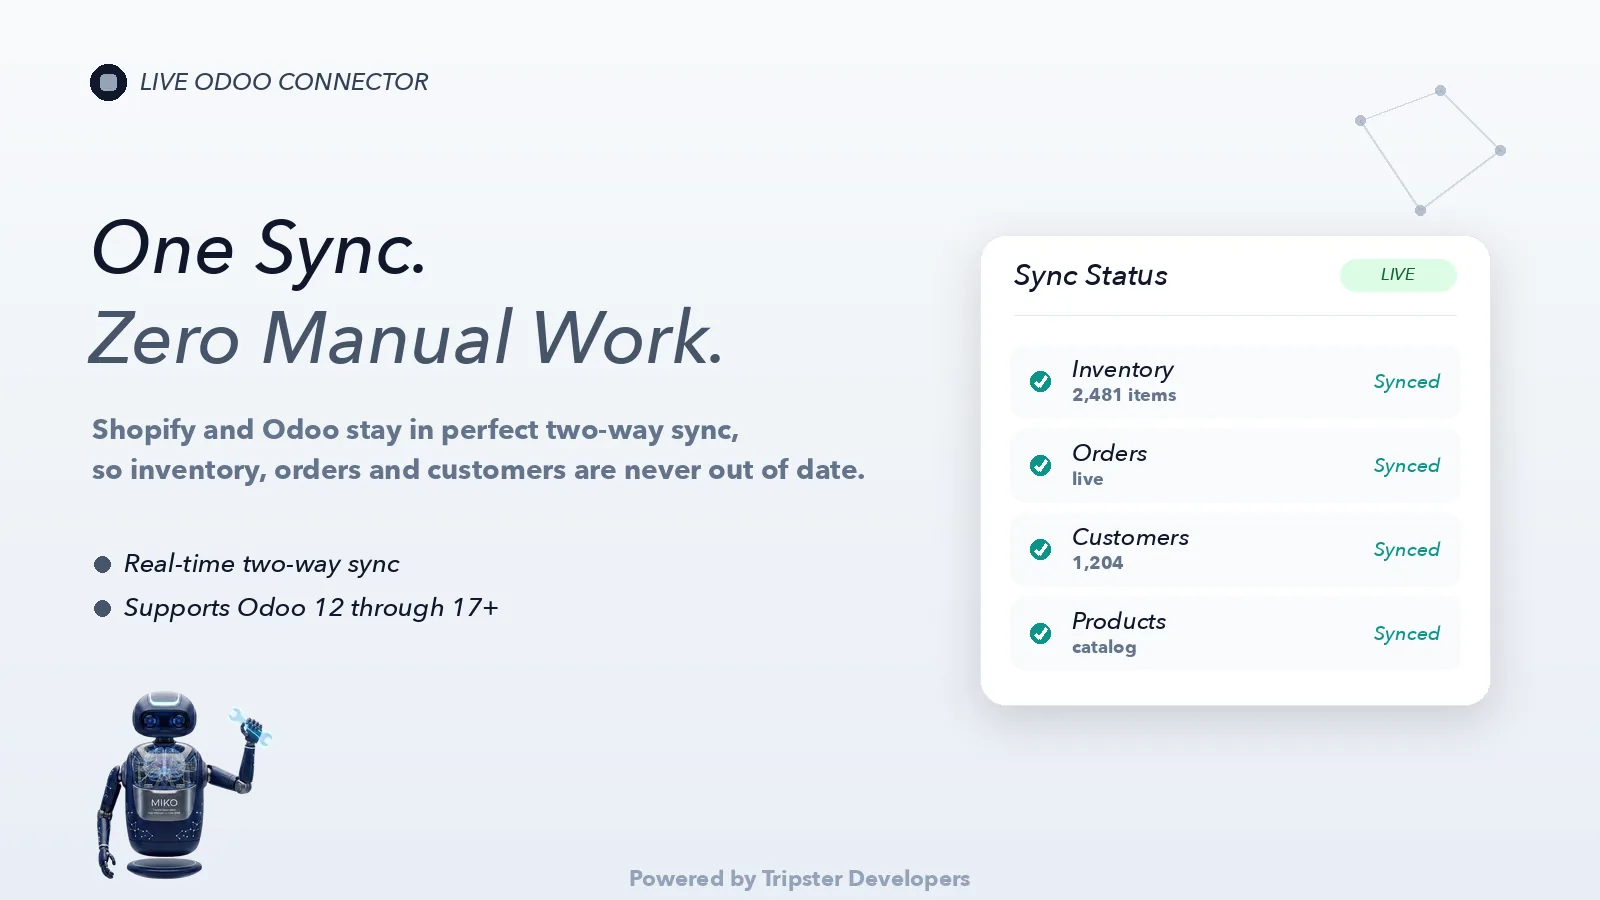
Task: Click 'Supports Odoo 12 through 17+' bullet text
Action: 311,608
